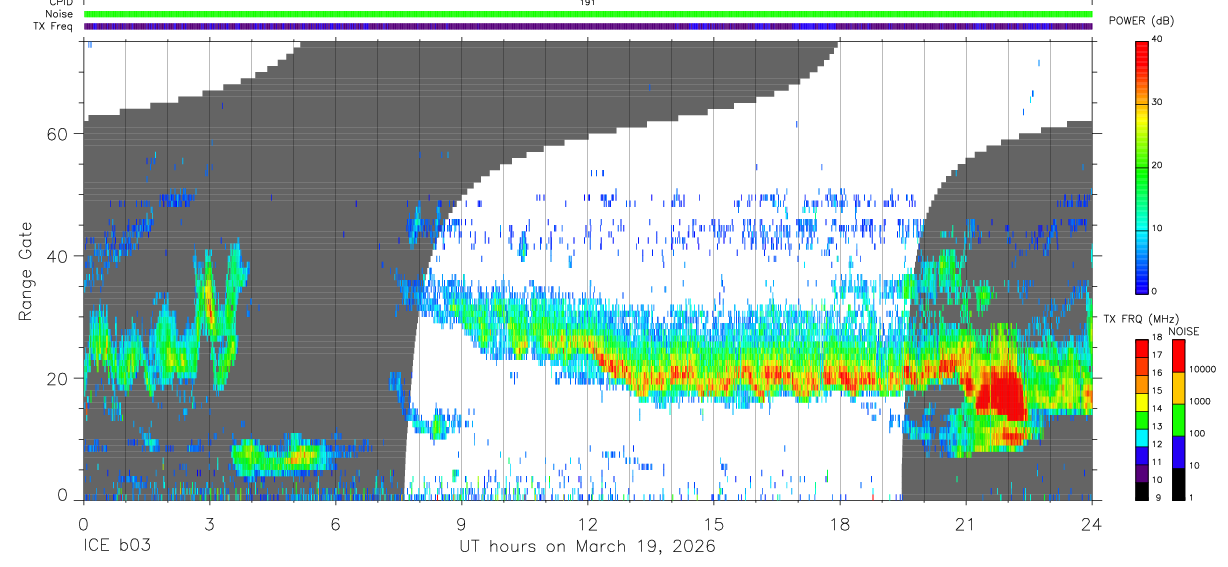Click 'UT hours on March 19, 2026' title

click(x=587, y=547)
